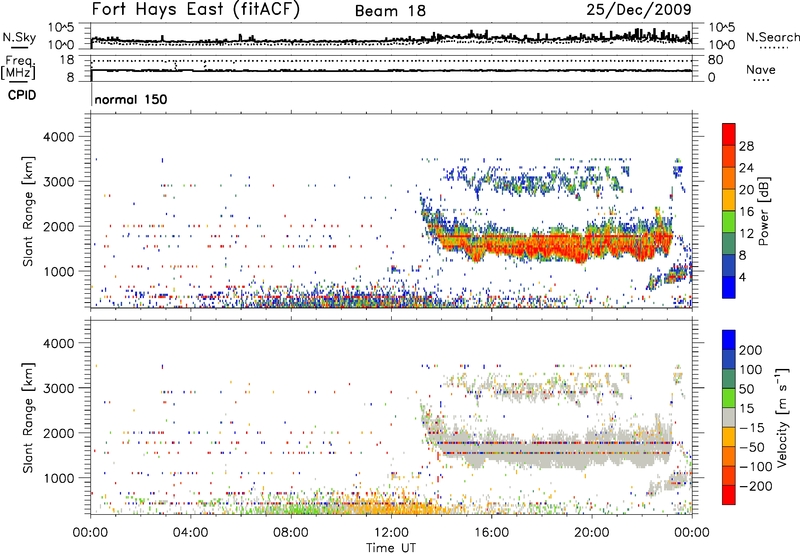
Task: Select the teal 8–12 dB power colorbar segment
Action: click(x=729, y=243)
